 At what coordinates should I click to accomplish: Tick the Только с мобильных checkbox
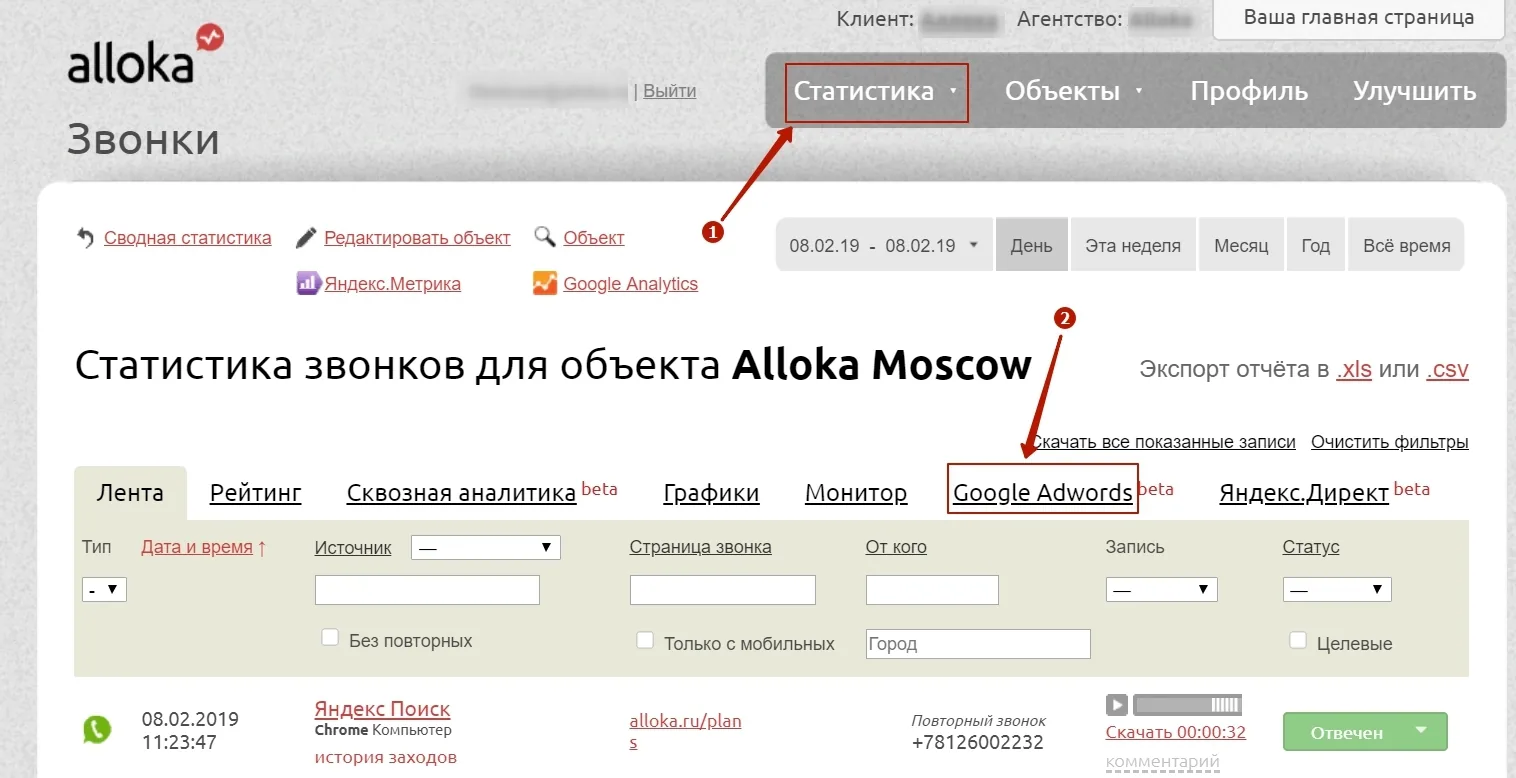point(645,640)
